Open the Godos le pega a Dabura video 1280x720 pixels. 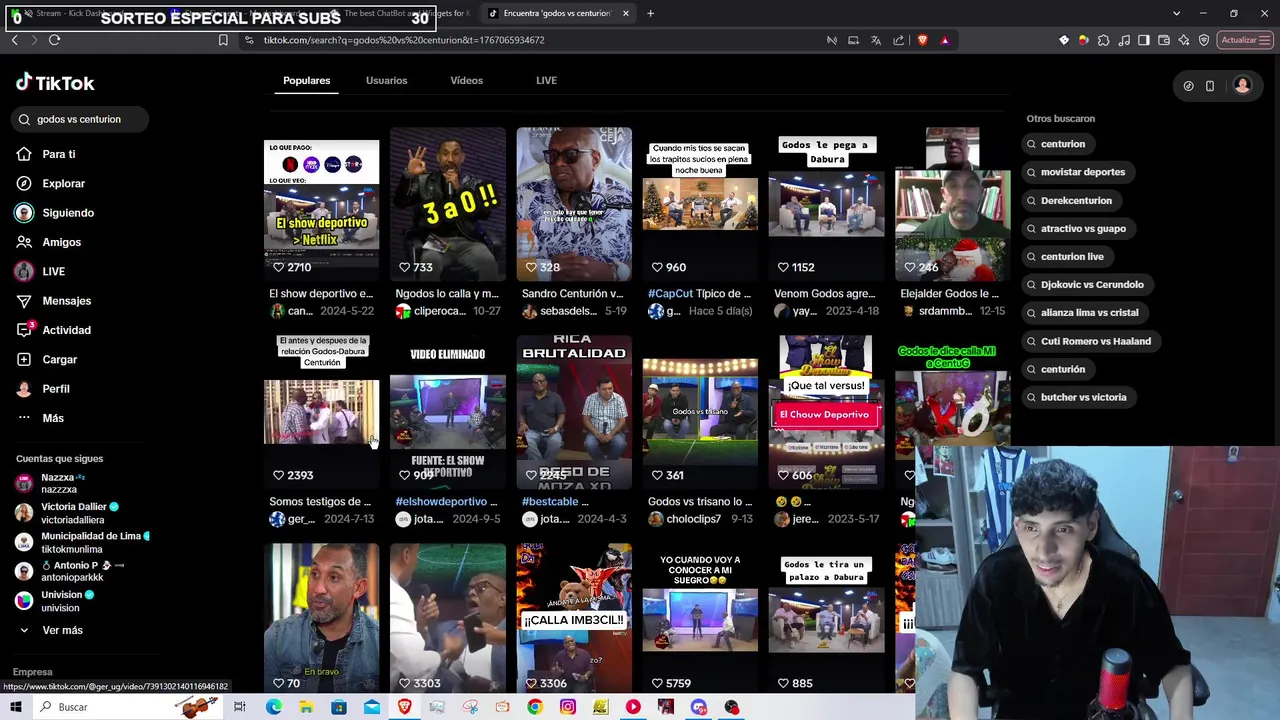pyautogui.click(x=826, y=204)
